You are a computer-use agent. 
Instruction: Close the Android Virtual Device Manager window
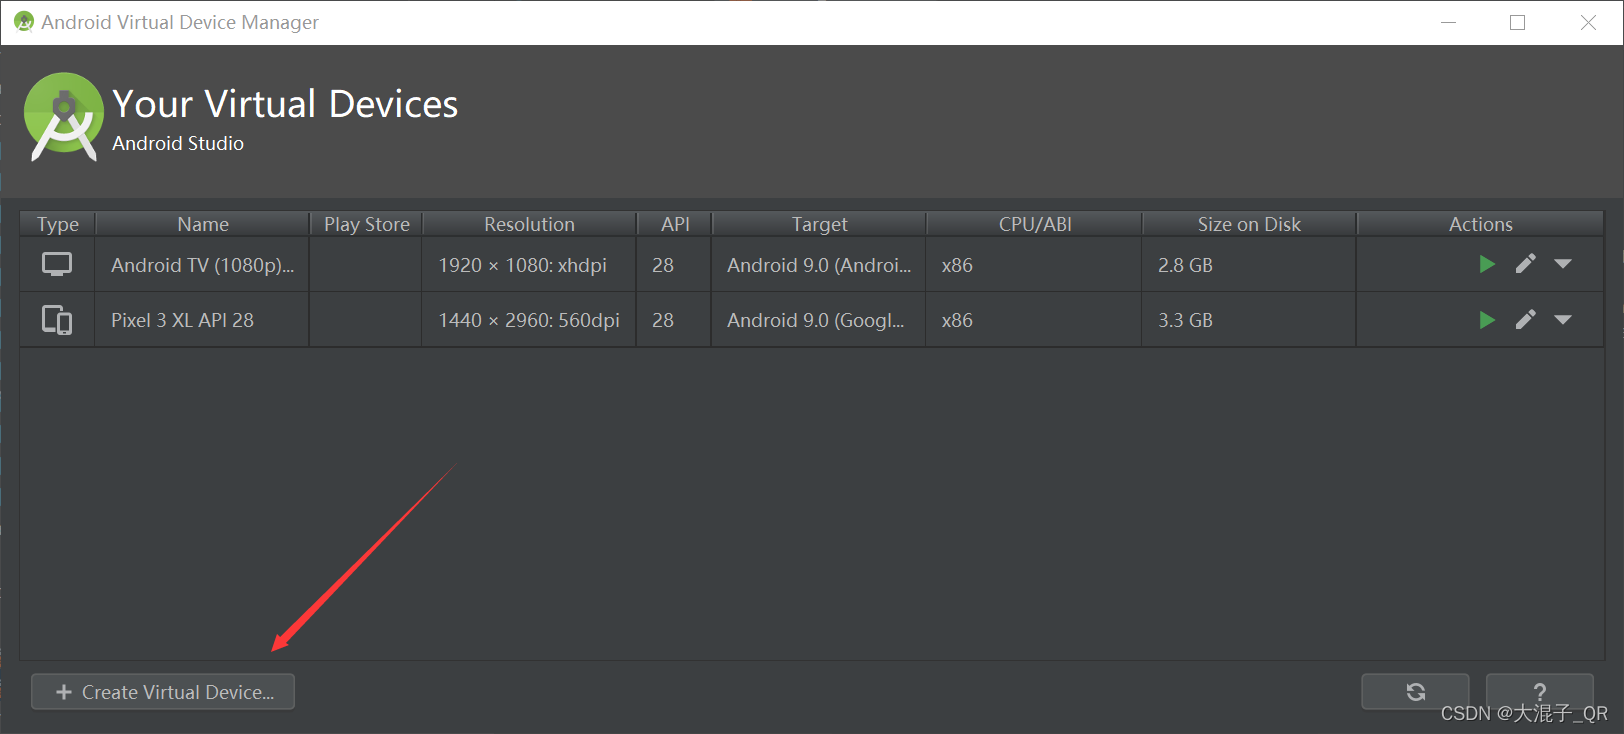tap(1588, 22)
